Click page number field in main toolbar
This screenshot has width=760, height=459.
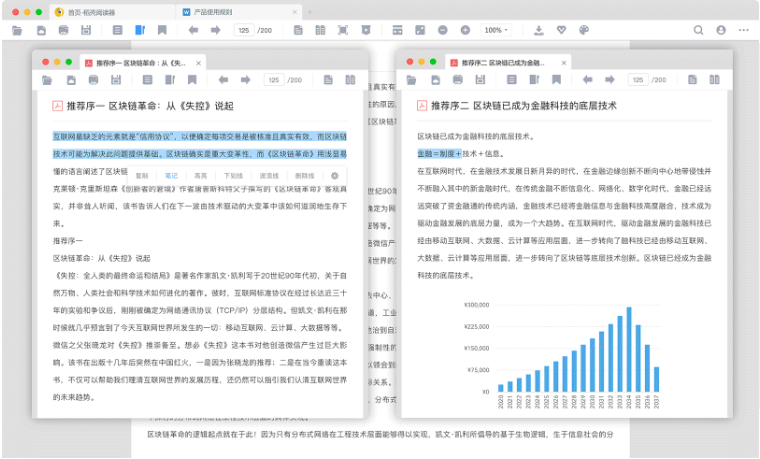pos(244,30)
